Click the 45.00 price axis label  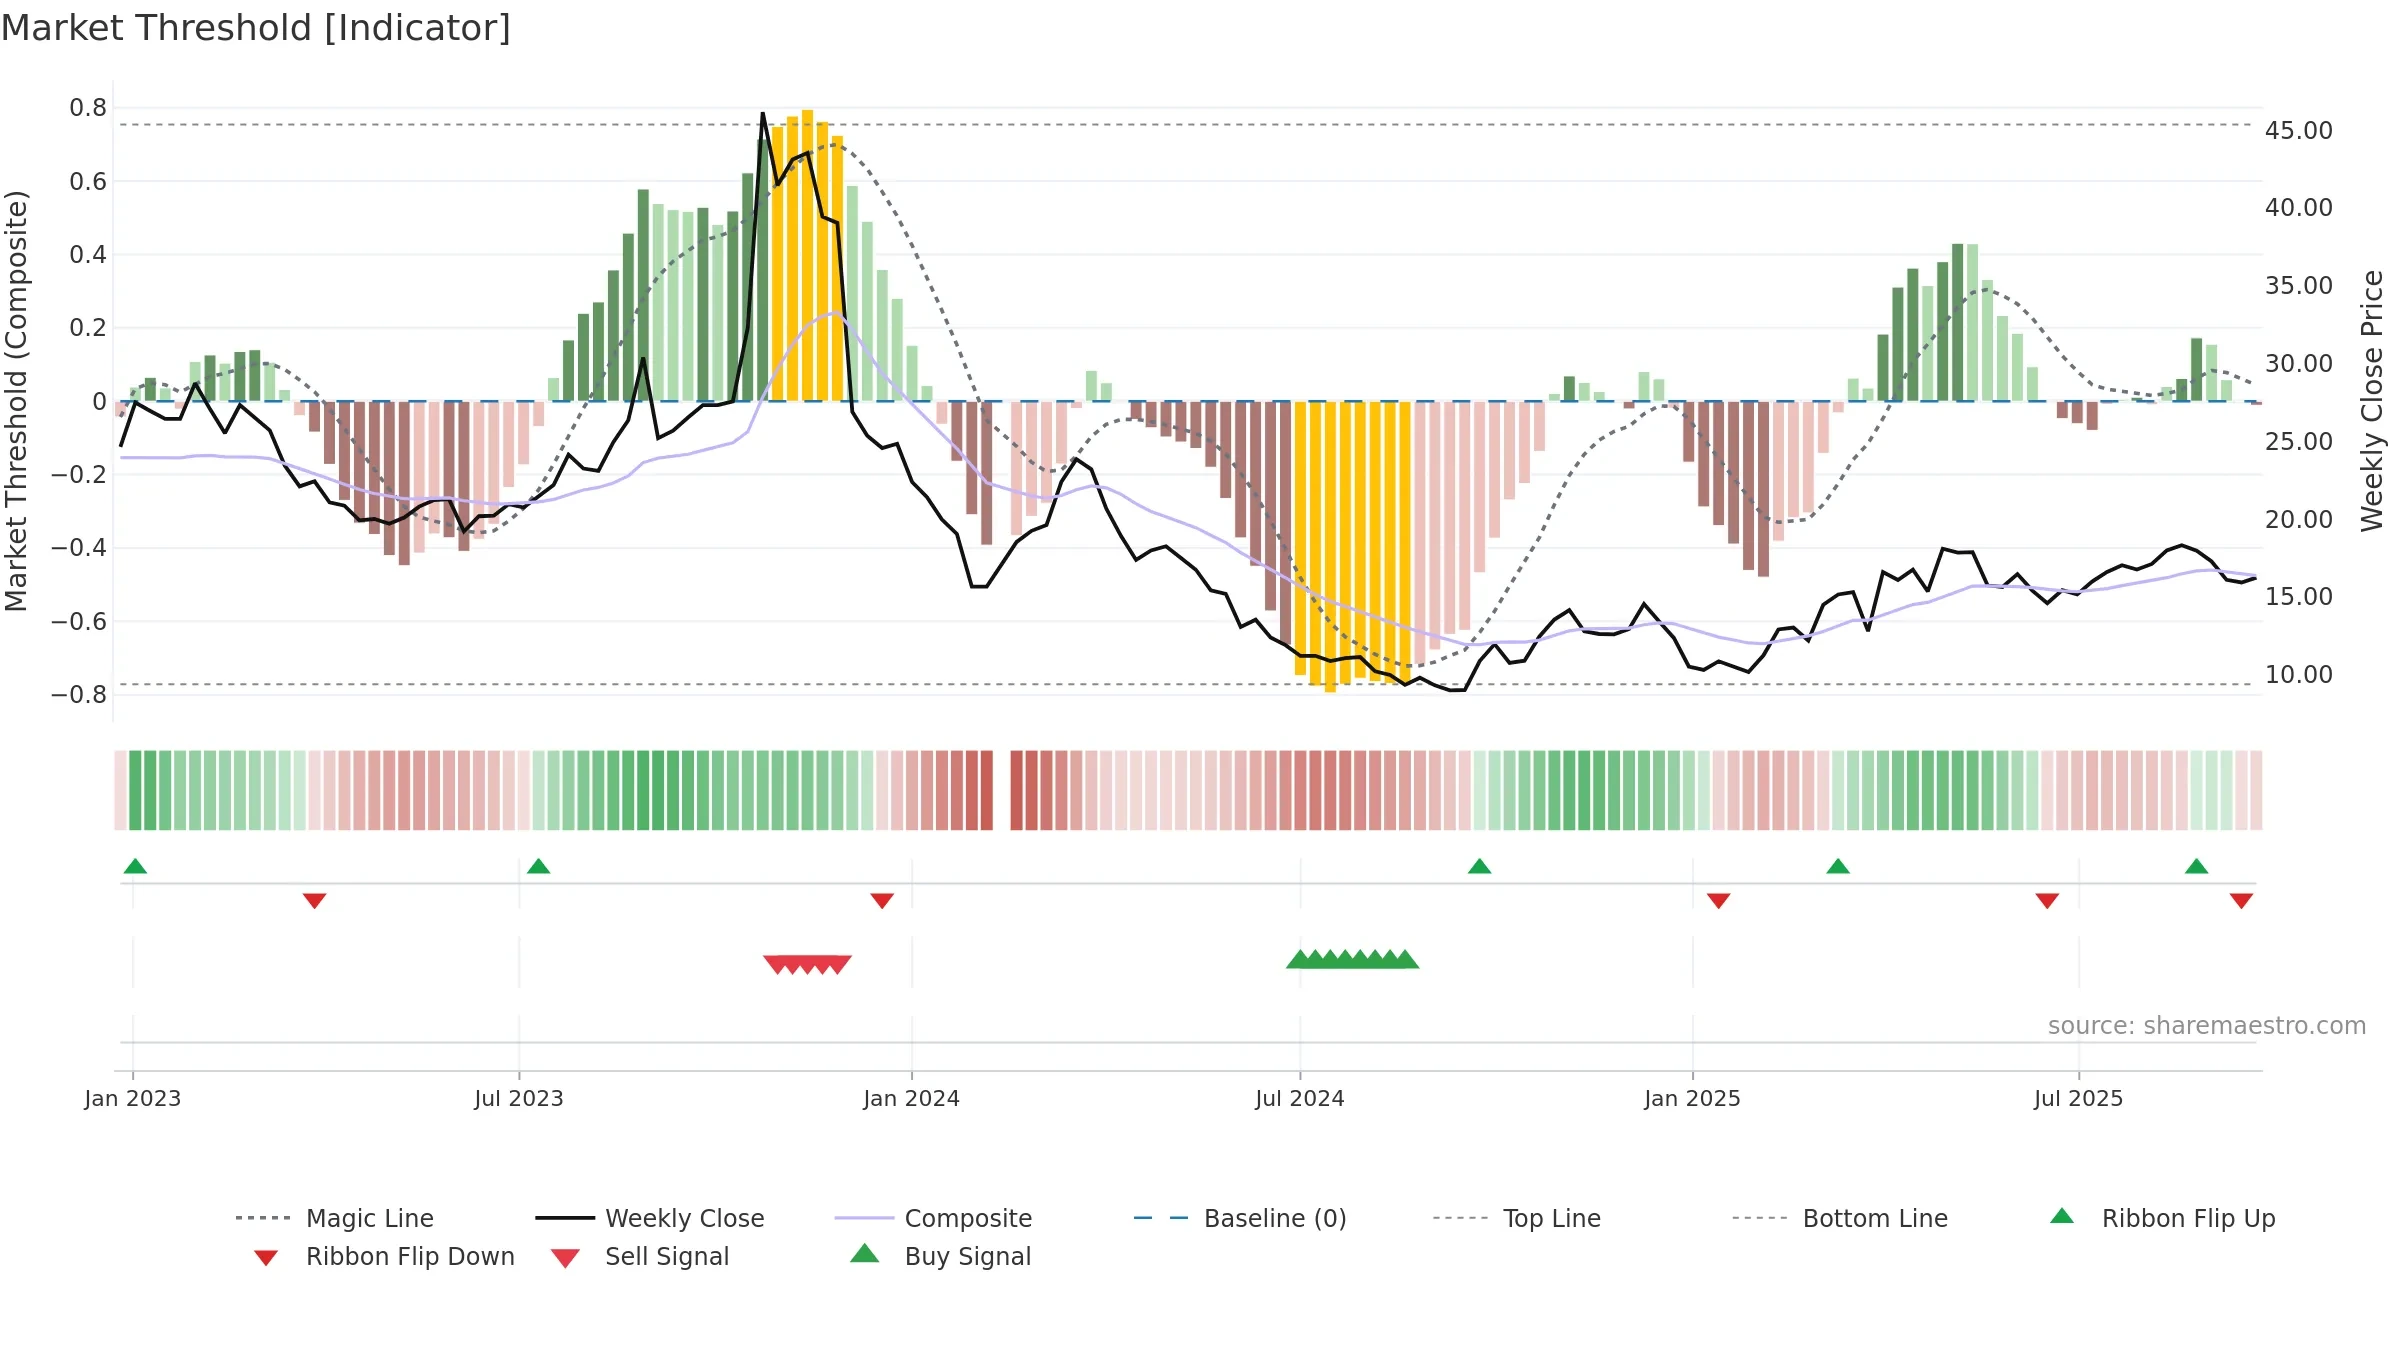[x=2298, y=131]
